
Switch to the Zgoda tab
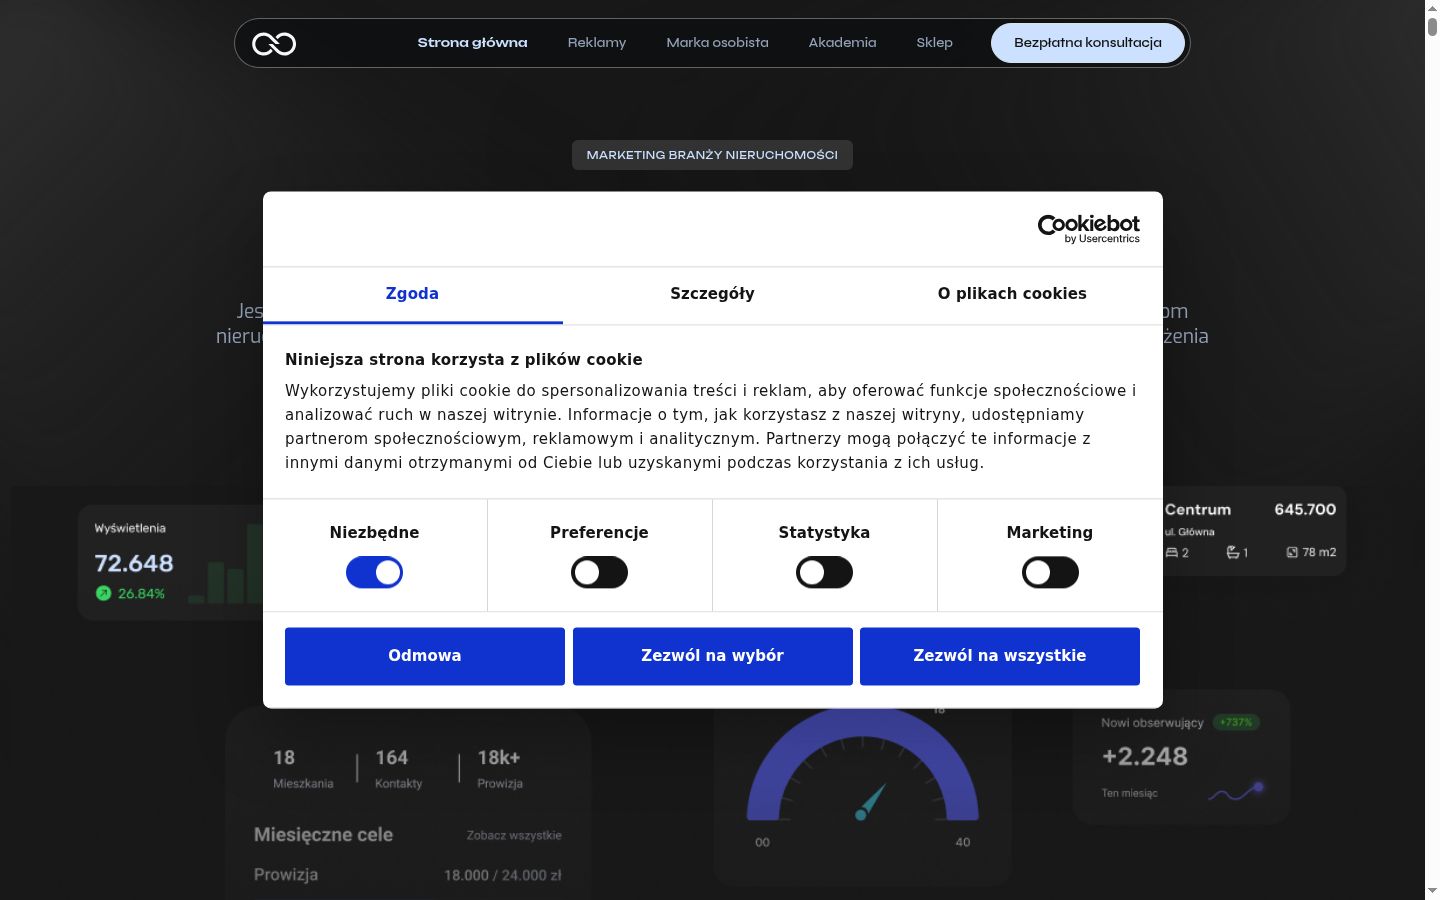(412, 294)
